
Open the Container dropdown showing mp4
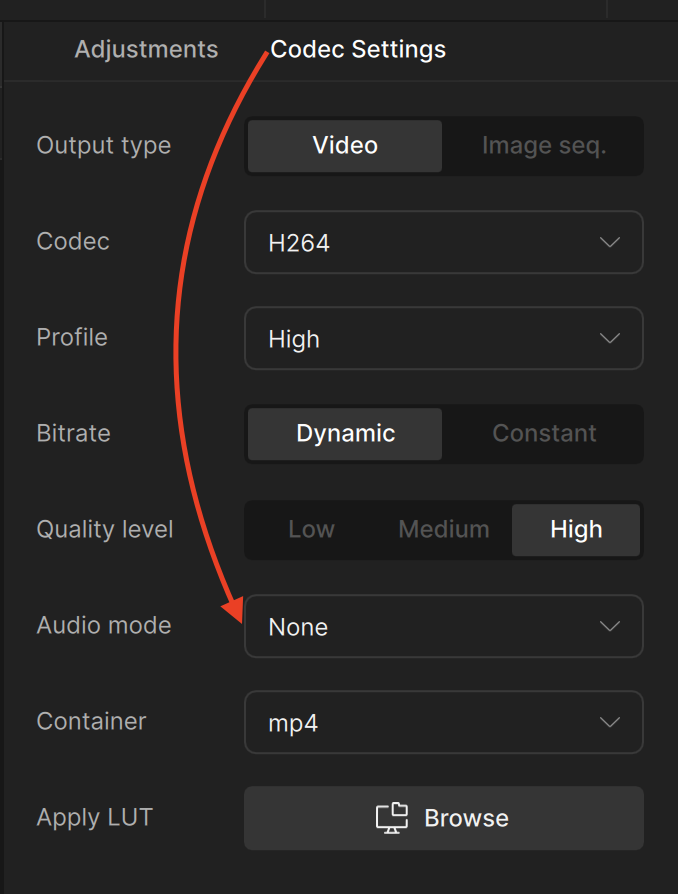tap(444, 722)
